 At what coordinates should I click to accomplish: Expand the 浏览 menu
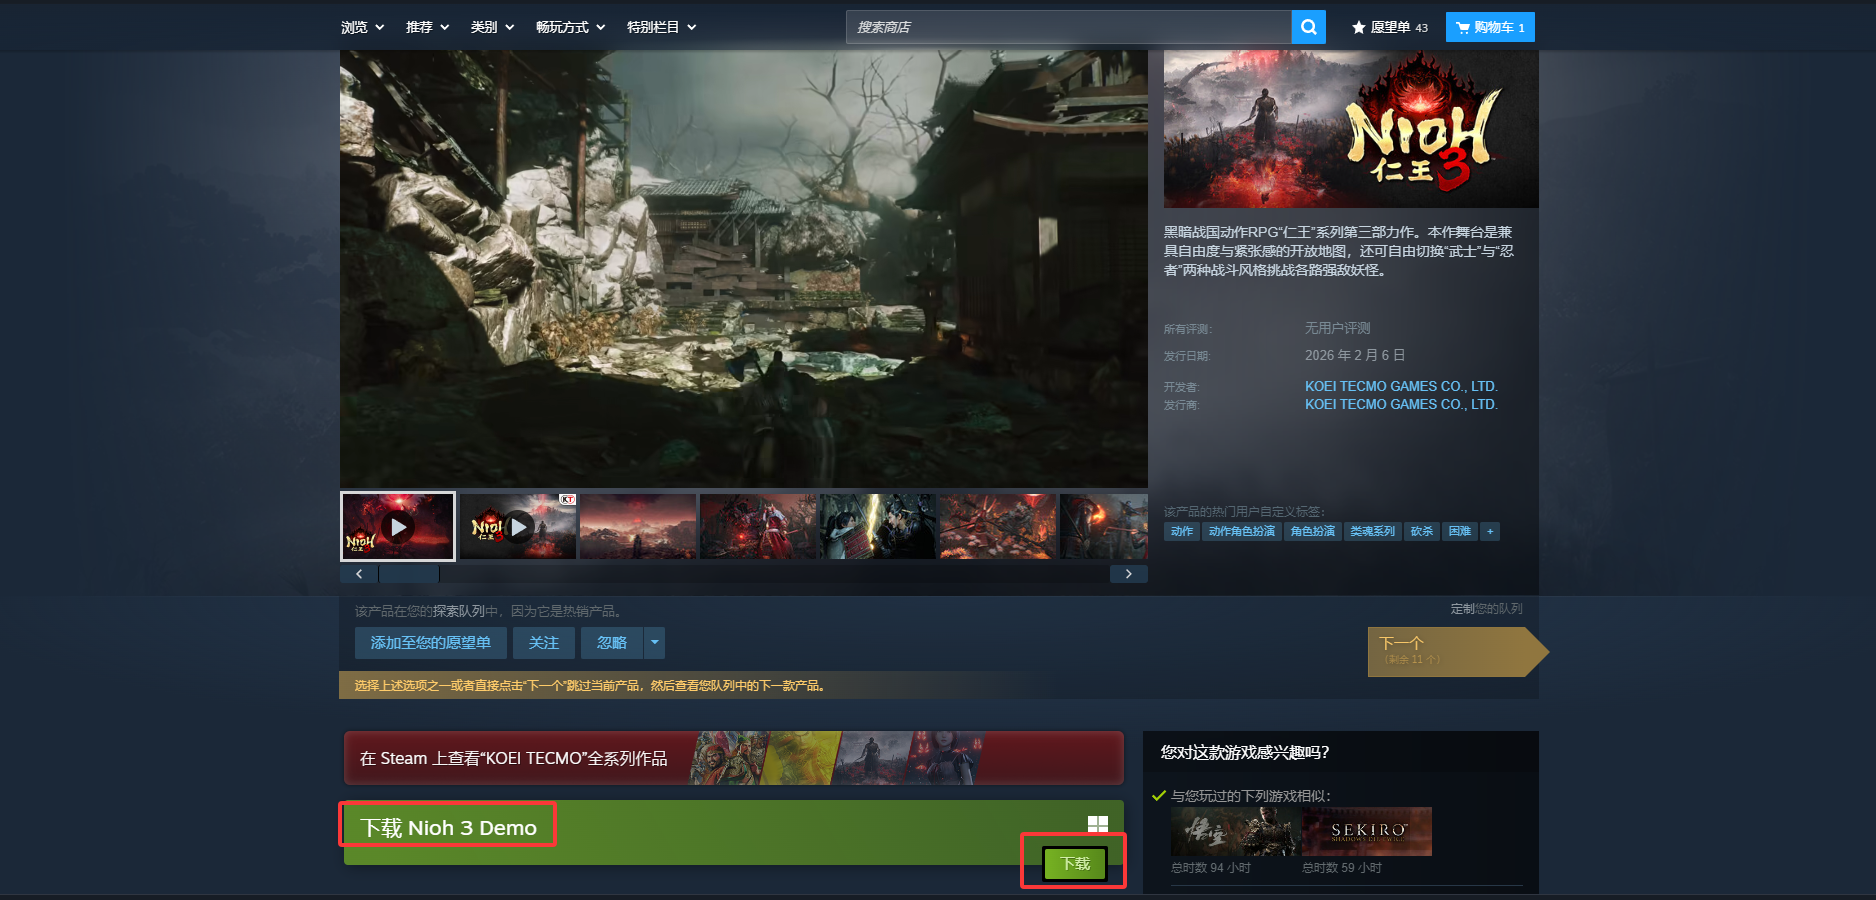pyautogui.click(x=362, y=27)
